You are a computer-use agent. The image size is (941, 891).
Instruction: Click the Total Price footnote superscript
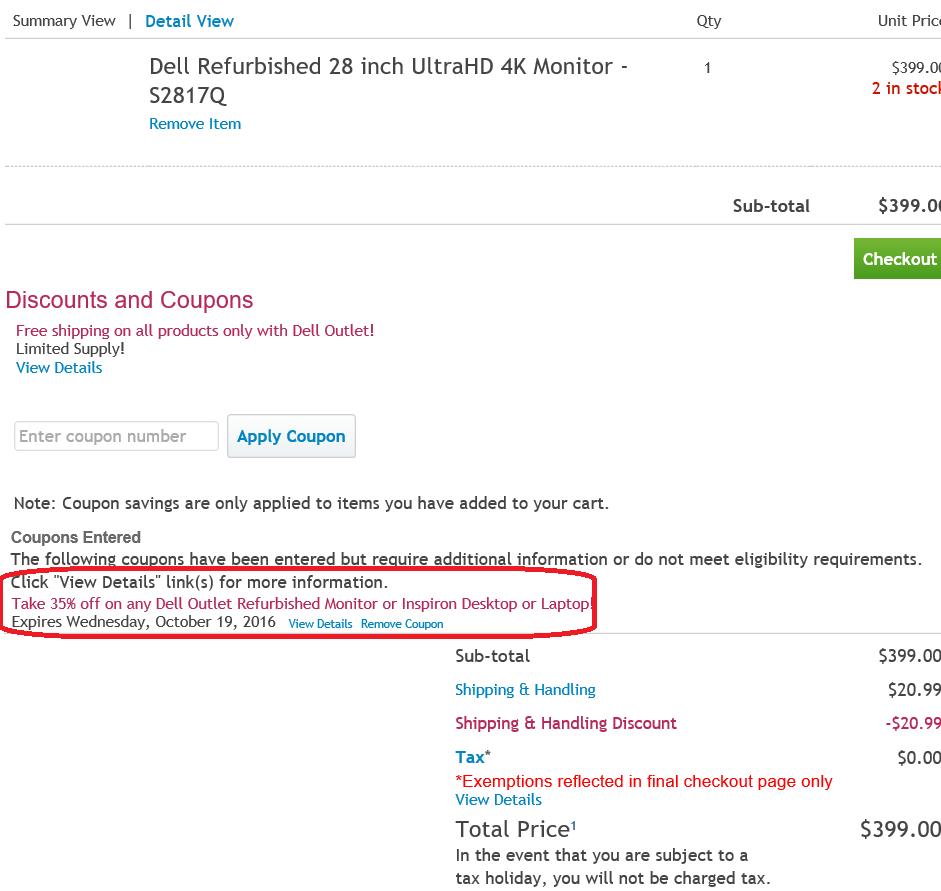pyautogui.click(x=574, y=824)
